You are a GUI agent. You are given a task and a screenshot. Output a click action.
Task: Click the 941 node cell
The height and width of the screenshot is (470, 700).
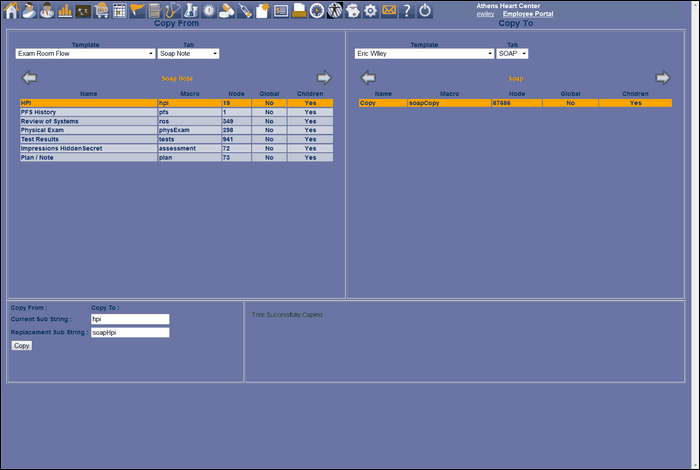coord(236,139)
